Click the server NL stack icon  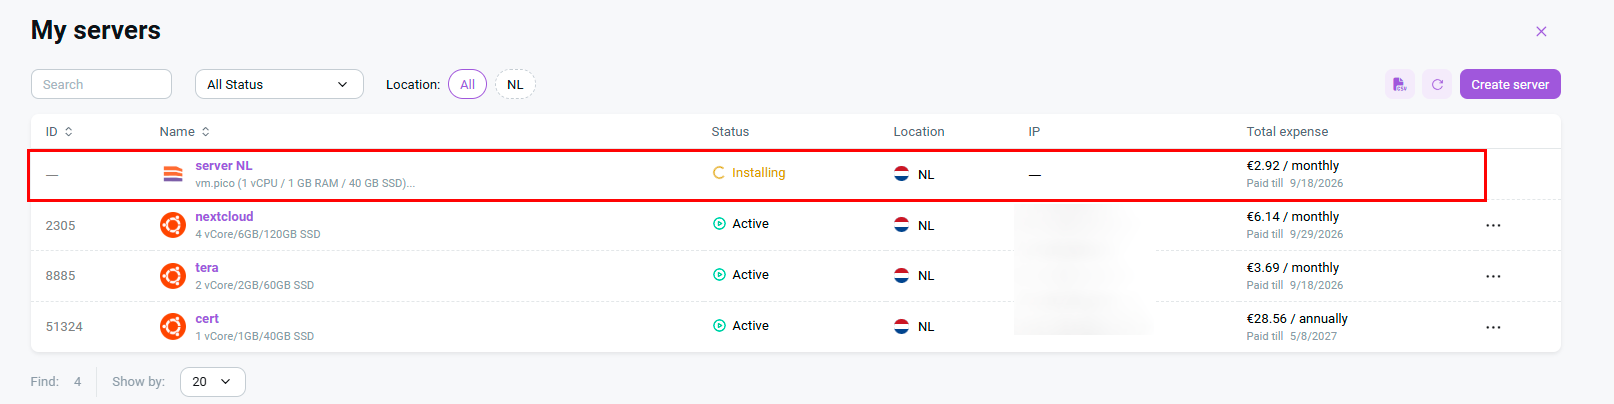173,174
